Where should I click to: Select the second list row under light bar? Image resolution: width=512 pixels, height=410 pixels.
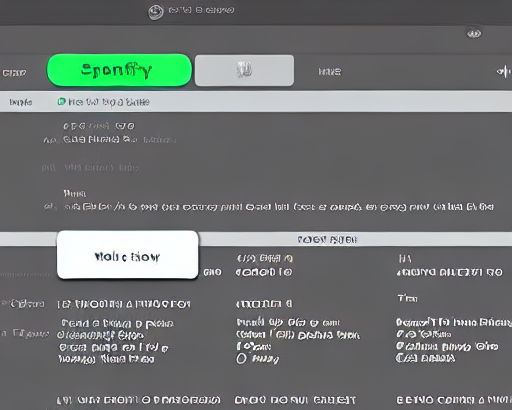coord(120,139)
